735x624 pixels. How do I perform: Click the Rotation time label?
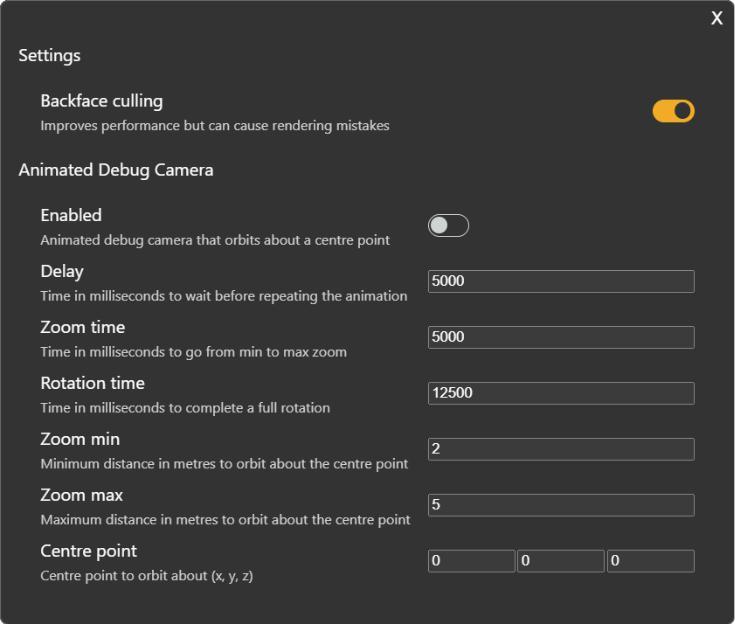[x=92, y=383]
